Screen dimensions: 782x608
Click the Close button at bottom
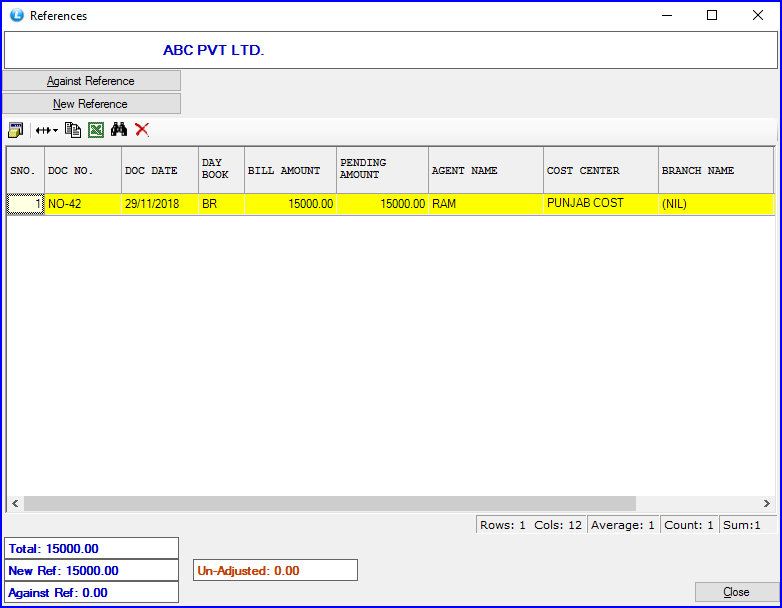click(736, 592)
